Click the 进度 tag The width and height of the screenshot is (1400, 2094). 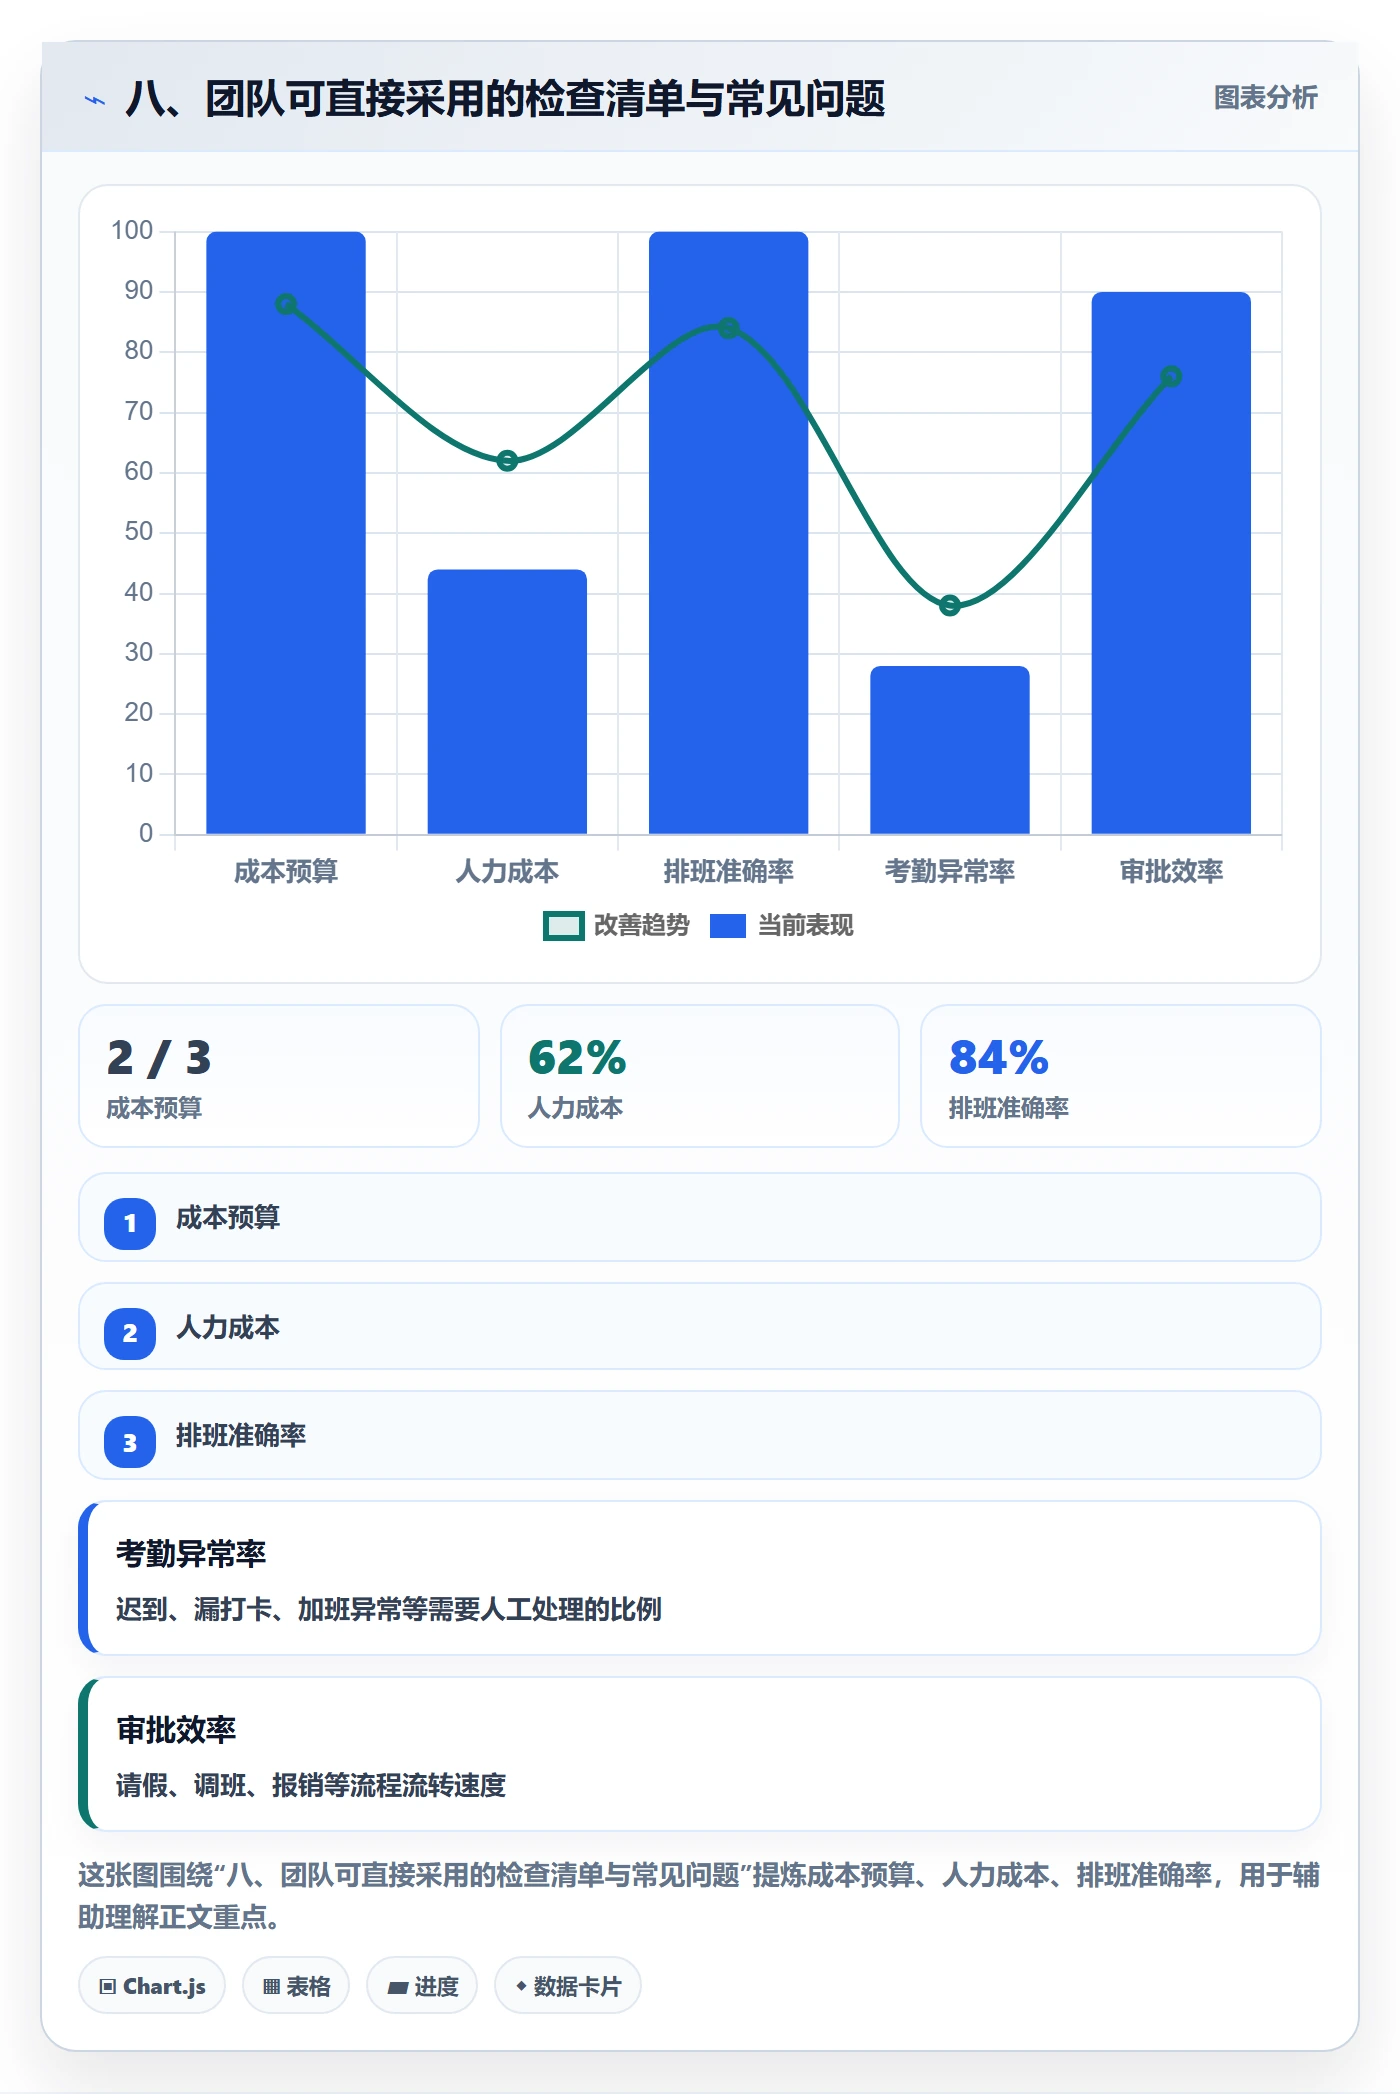[x=422, y=1986]
